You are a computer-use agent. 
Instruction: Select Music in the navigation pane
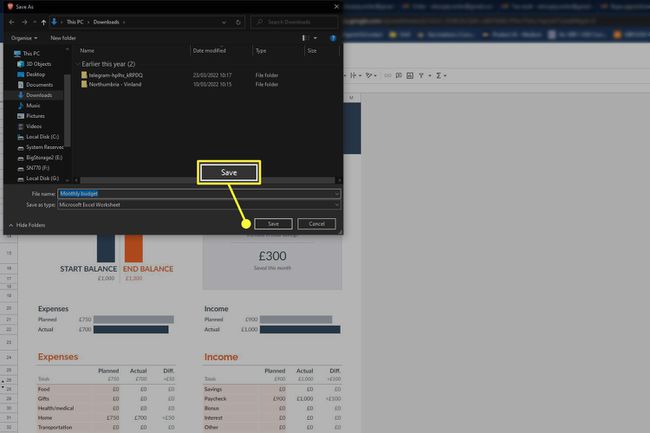point(29,106)
